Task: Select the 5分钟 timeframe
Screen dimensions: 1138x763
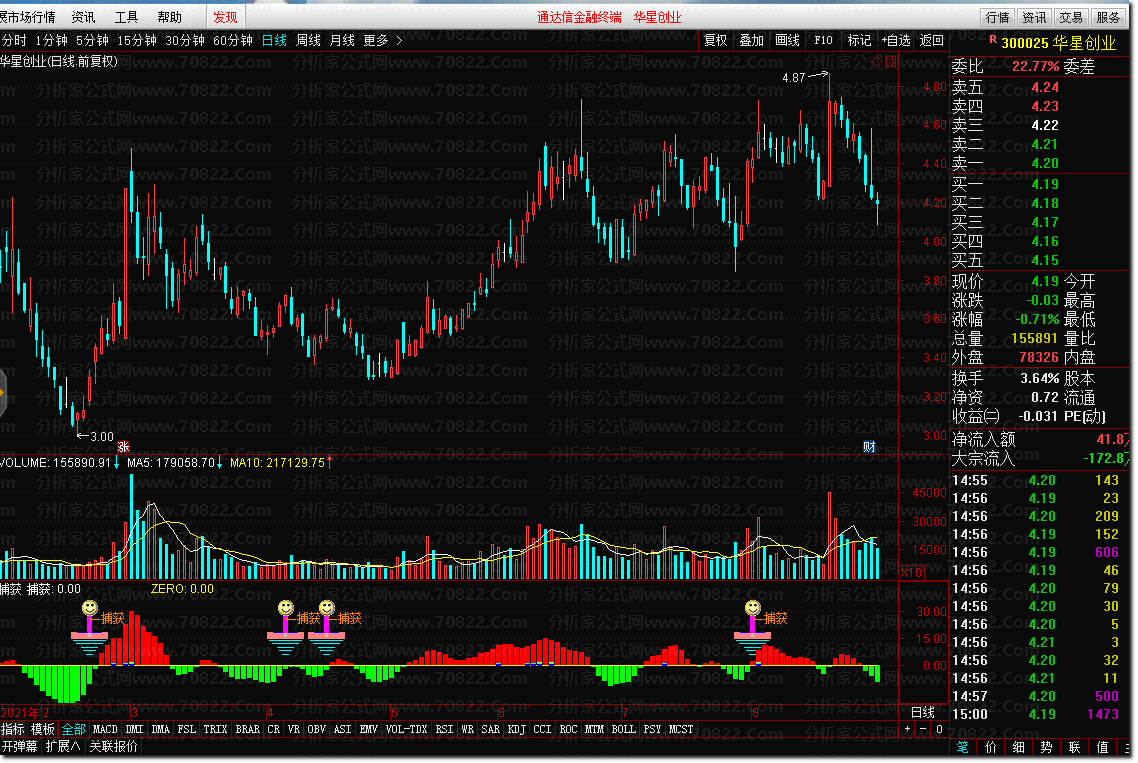Action: [x=92, y=41]
